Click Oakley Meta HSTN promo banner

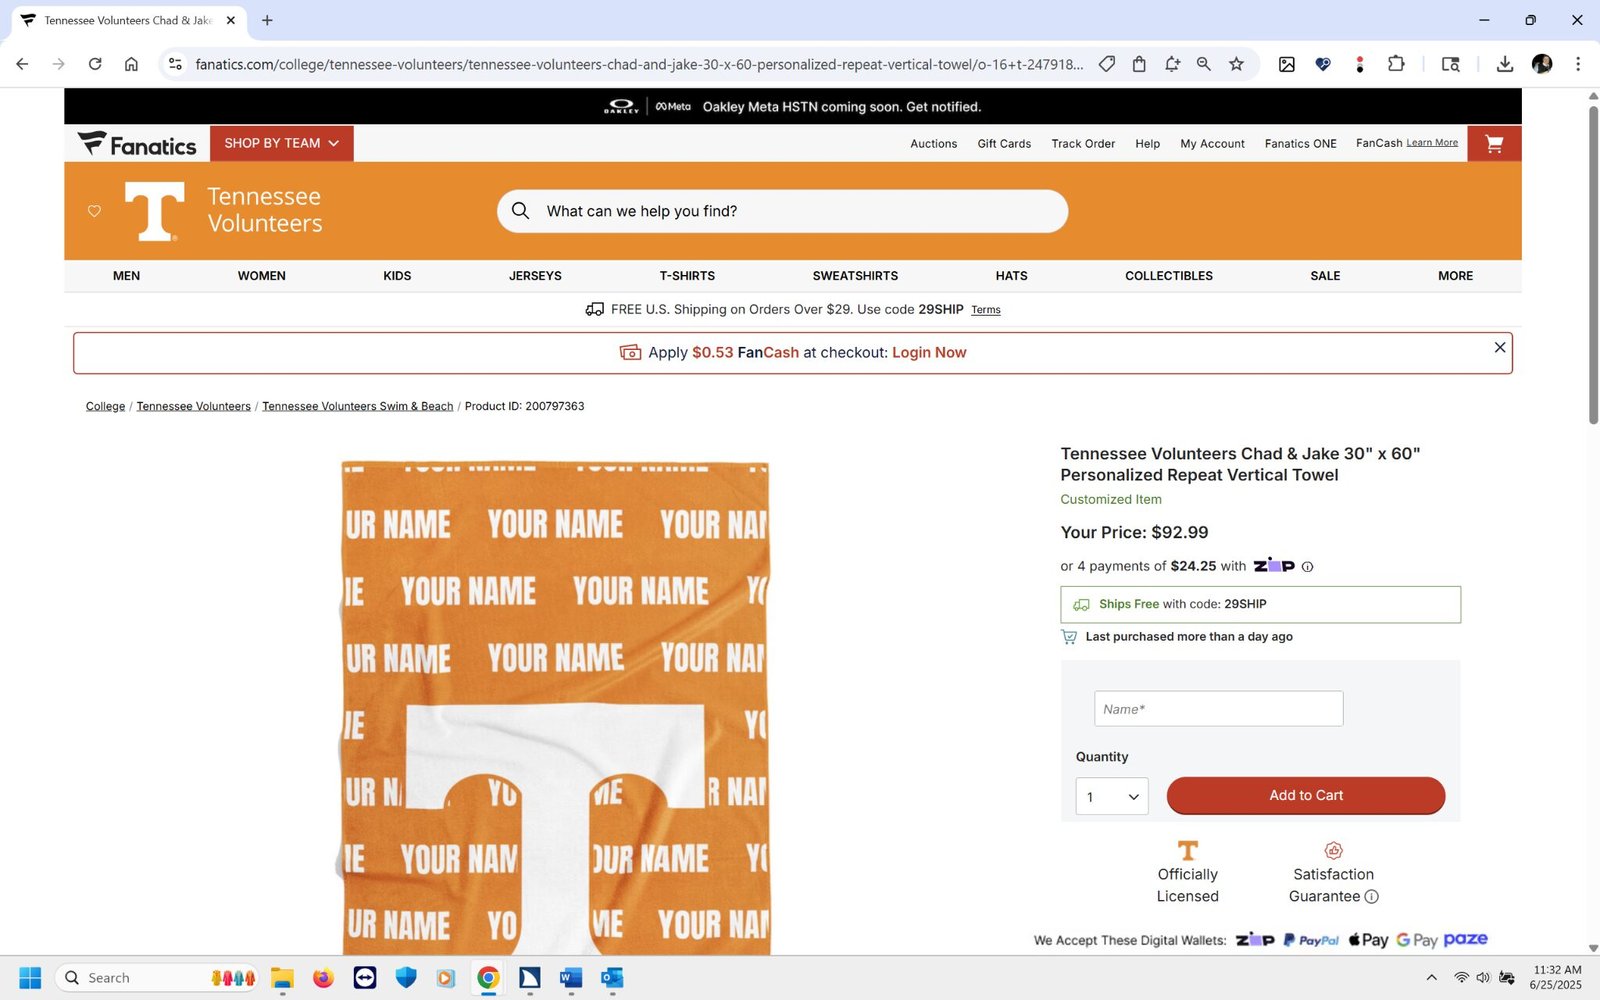[793, 106]
